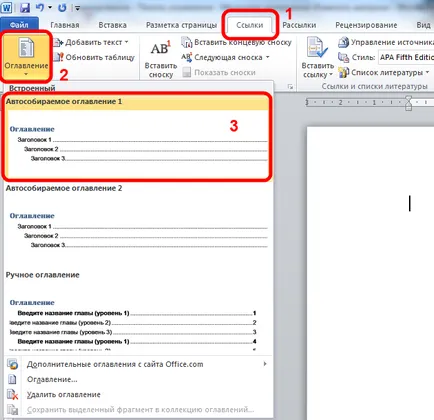The height and width of the screenshot is (420, 434).
Task: Click the Undo arrow icon
Action: (x=40, y=7)
